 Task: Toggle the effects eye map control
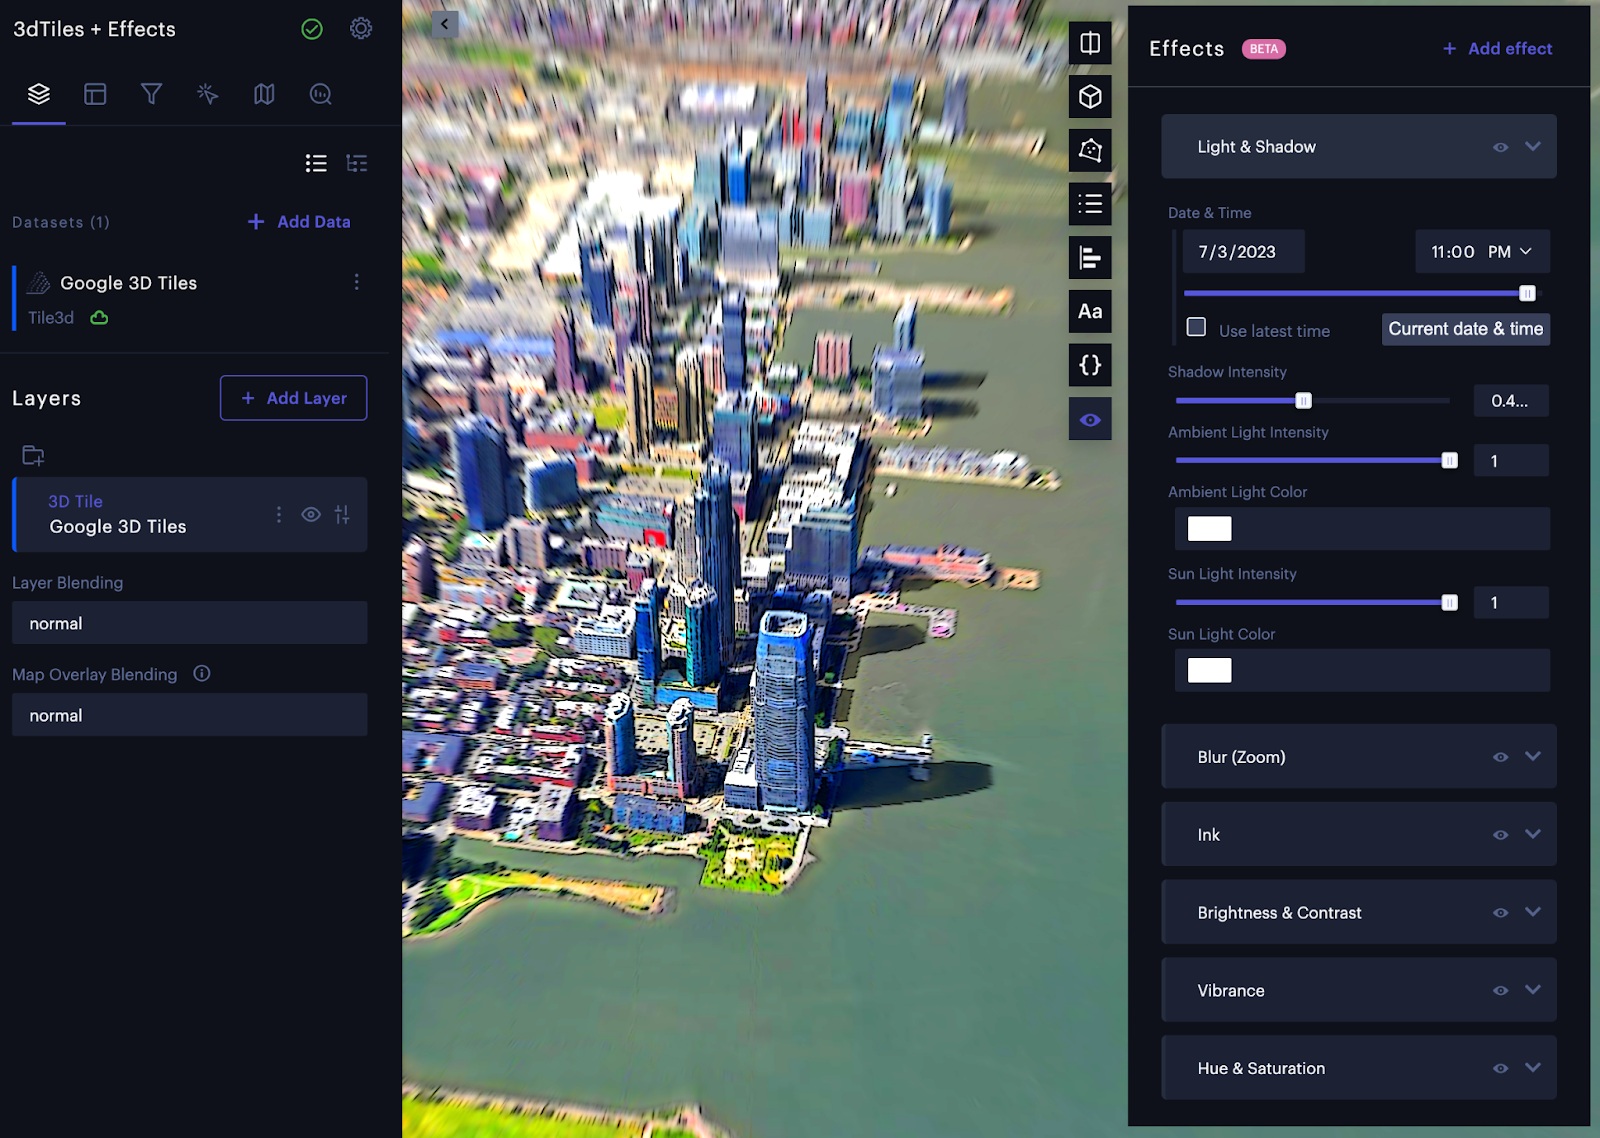coord(1090,419)
